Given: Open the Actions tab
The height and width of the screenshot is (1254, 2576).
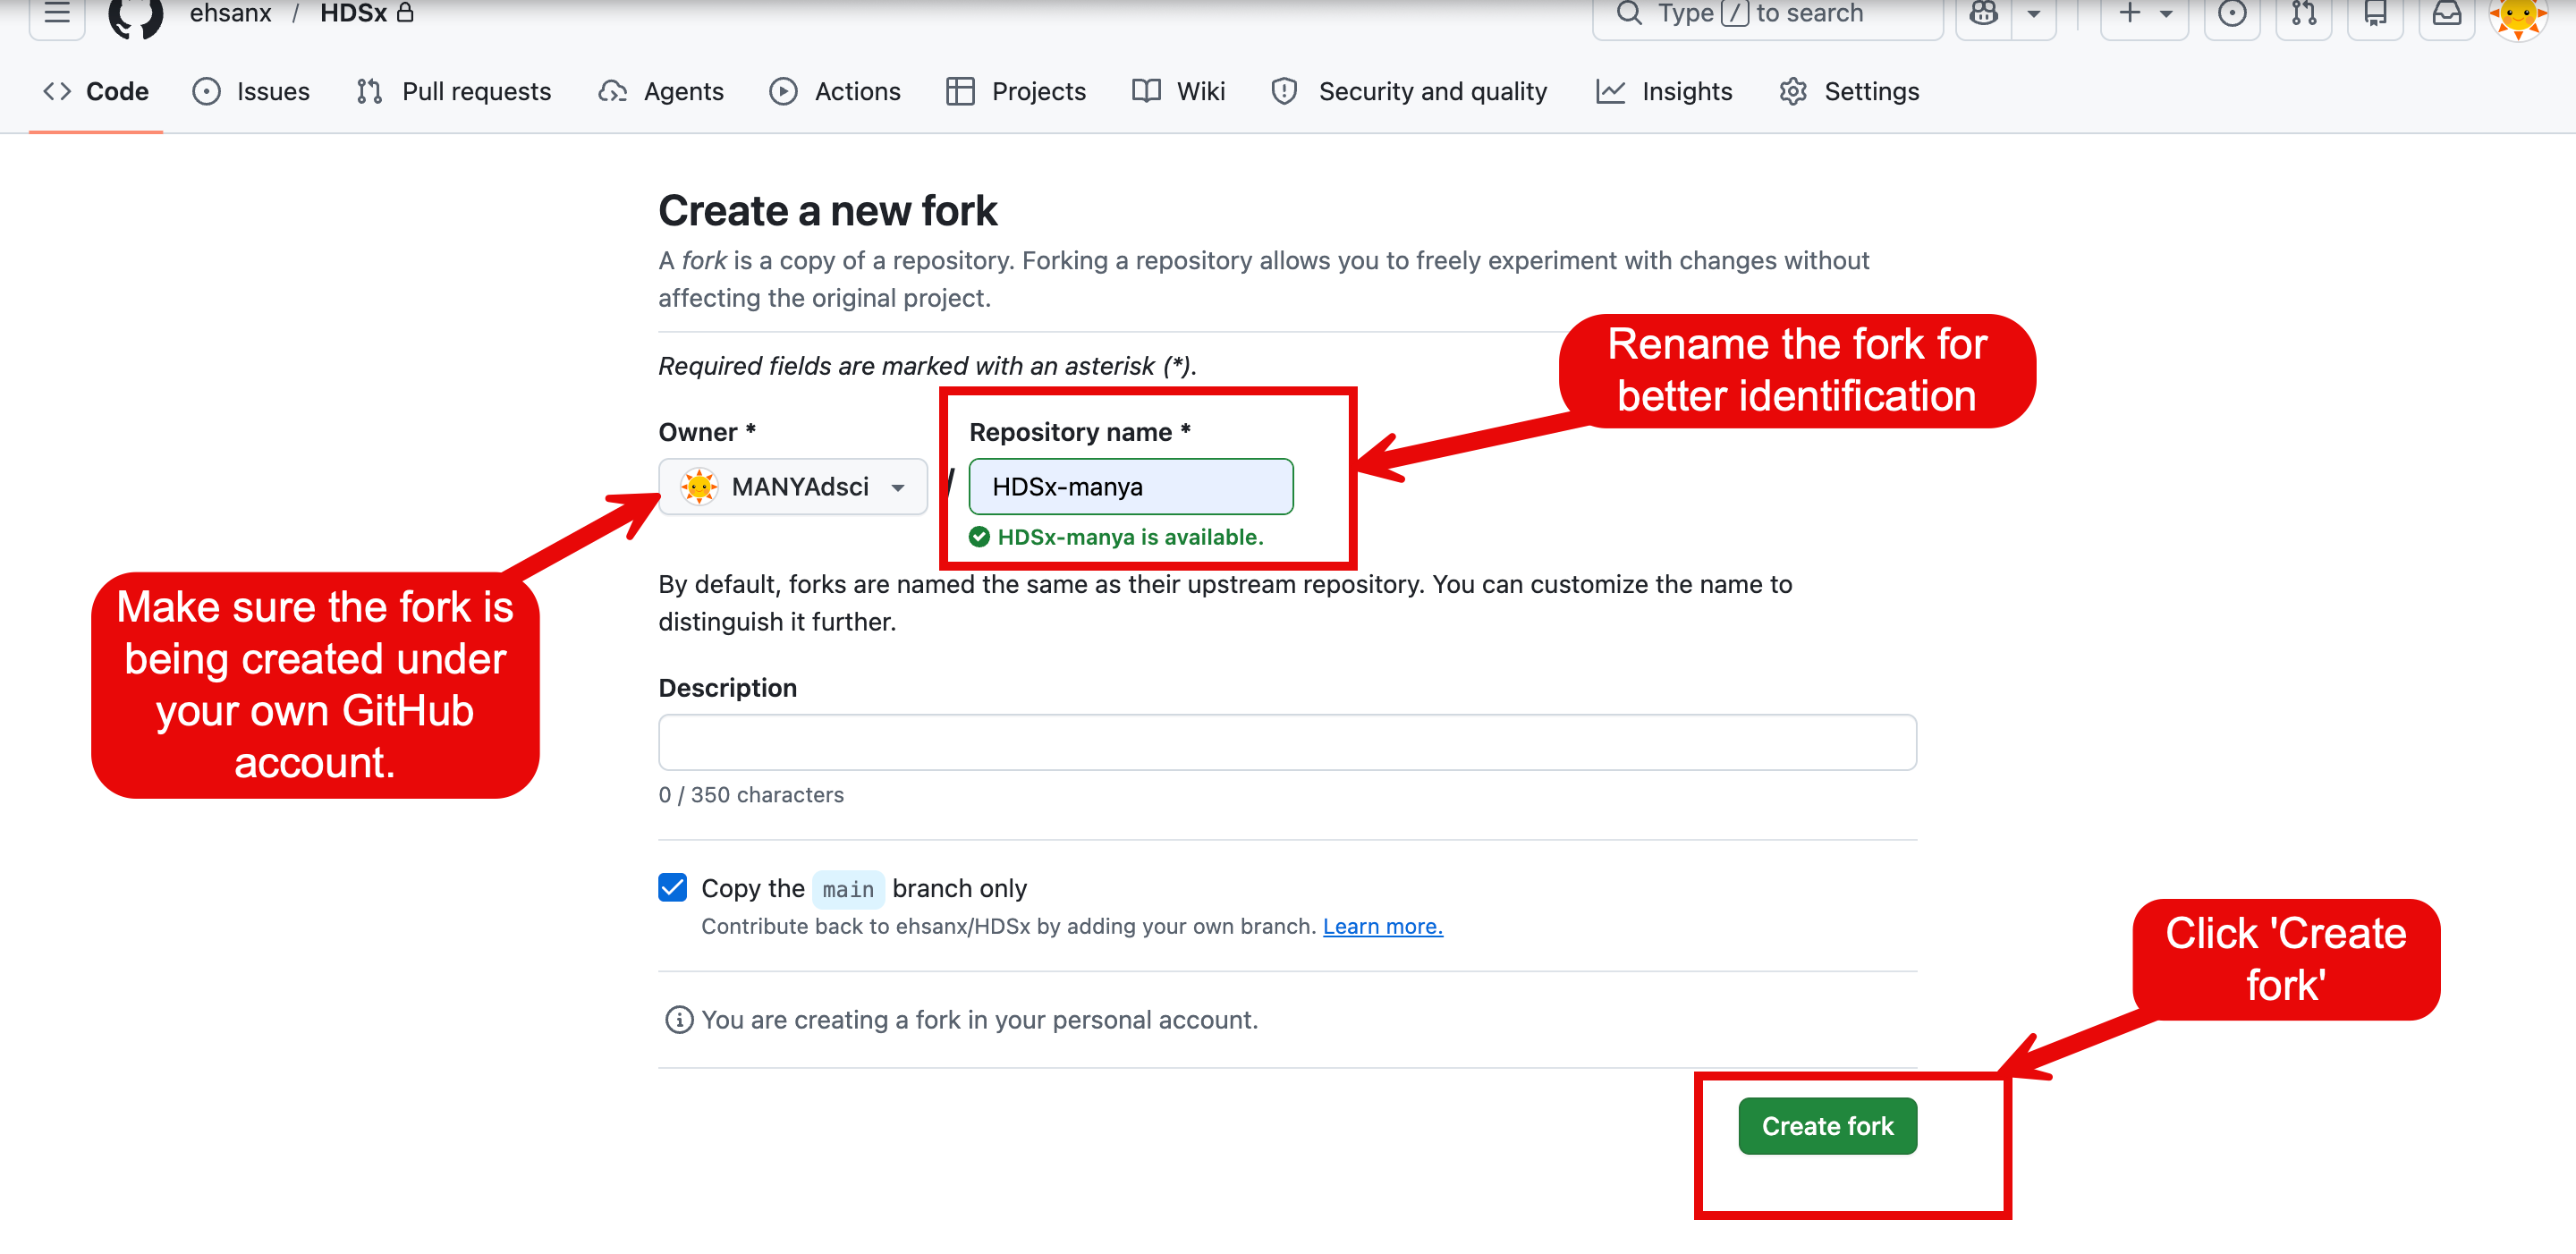Looking at the screenshot, I should pyautogui.click(x=835, y=91).
